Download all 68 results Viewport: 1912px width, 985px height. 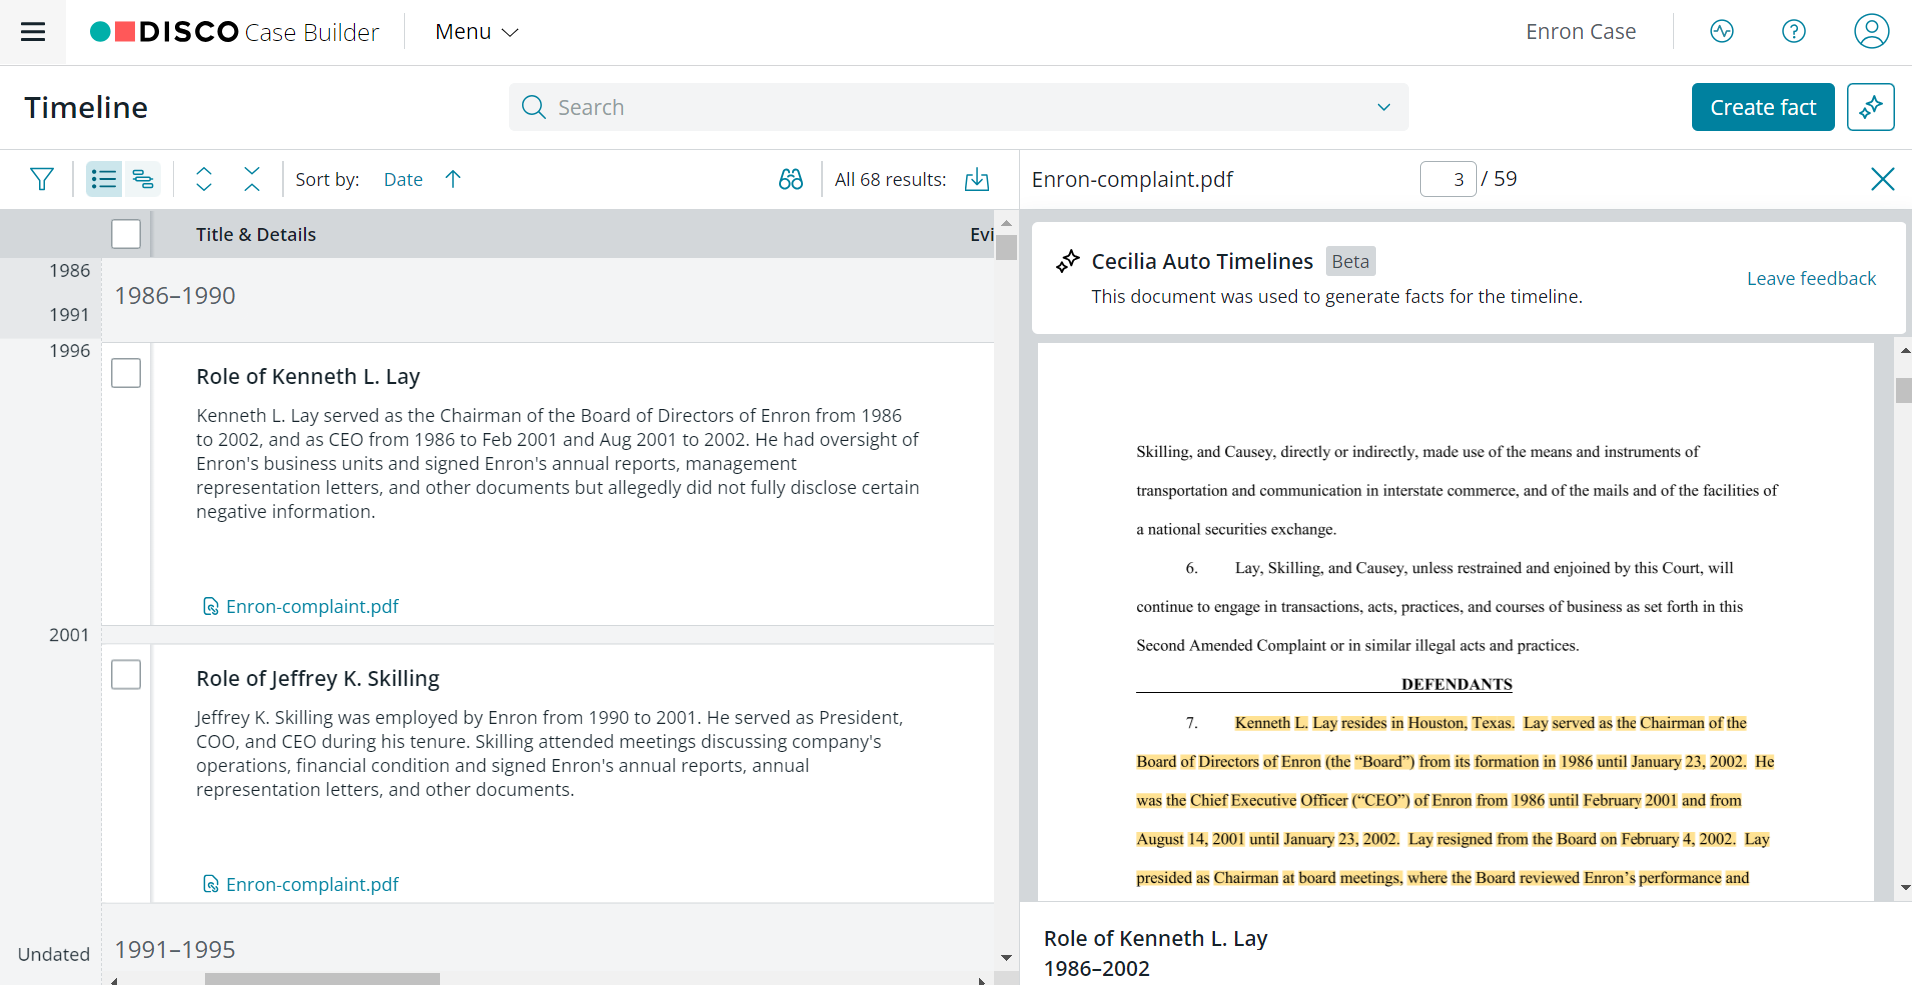tap(977, 179)
